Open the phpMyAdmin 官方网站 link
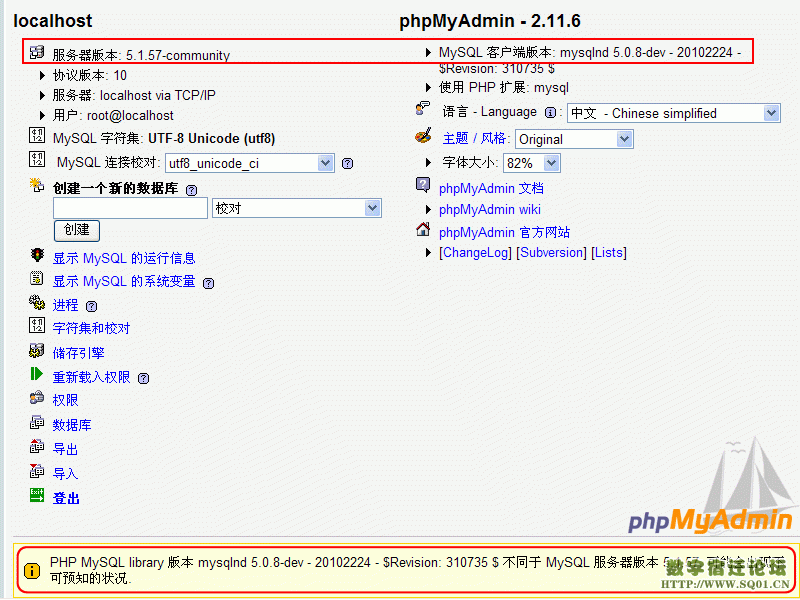This screenshot has height=600, width=800. 505,233
